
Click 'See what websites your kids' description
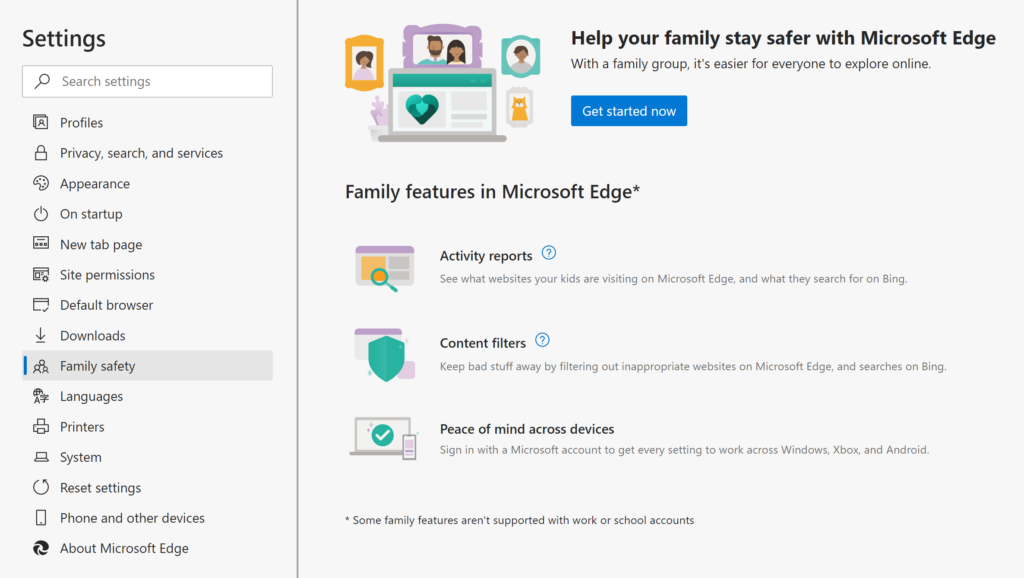point(673,279)
